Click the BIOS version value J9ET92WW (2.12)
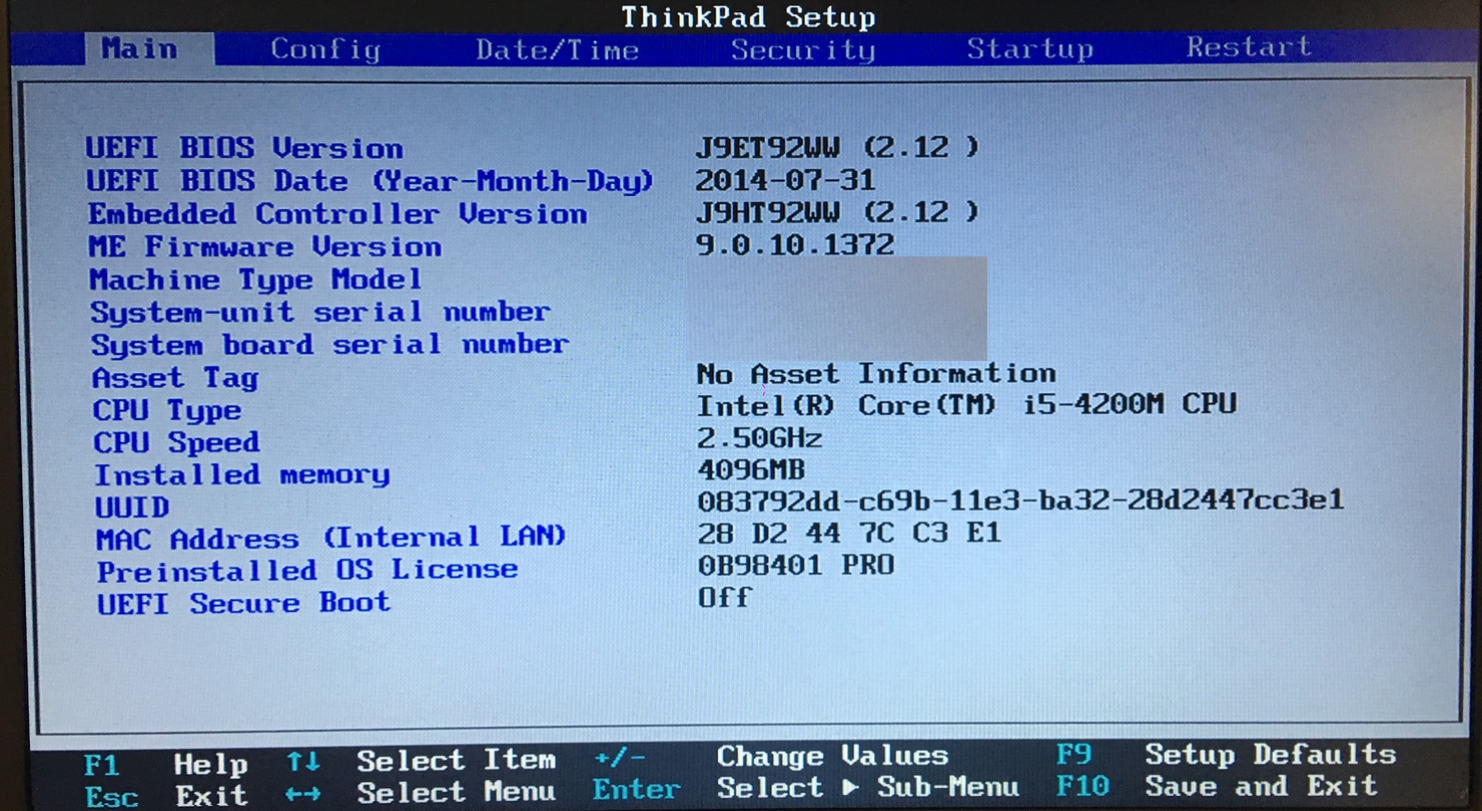 838,147
